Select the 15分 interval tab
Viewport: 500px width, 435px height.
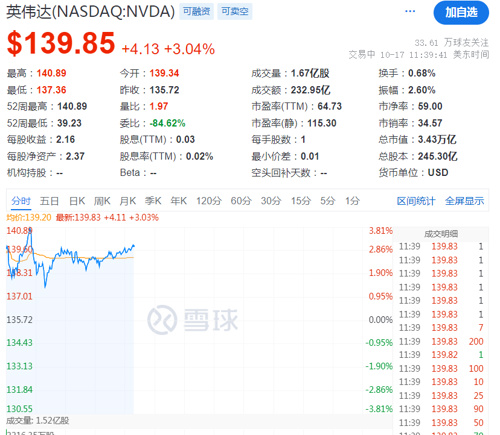click(301, 201)
